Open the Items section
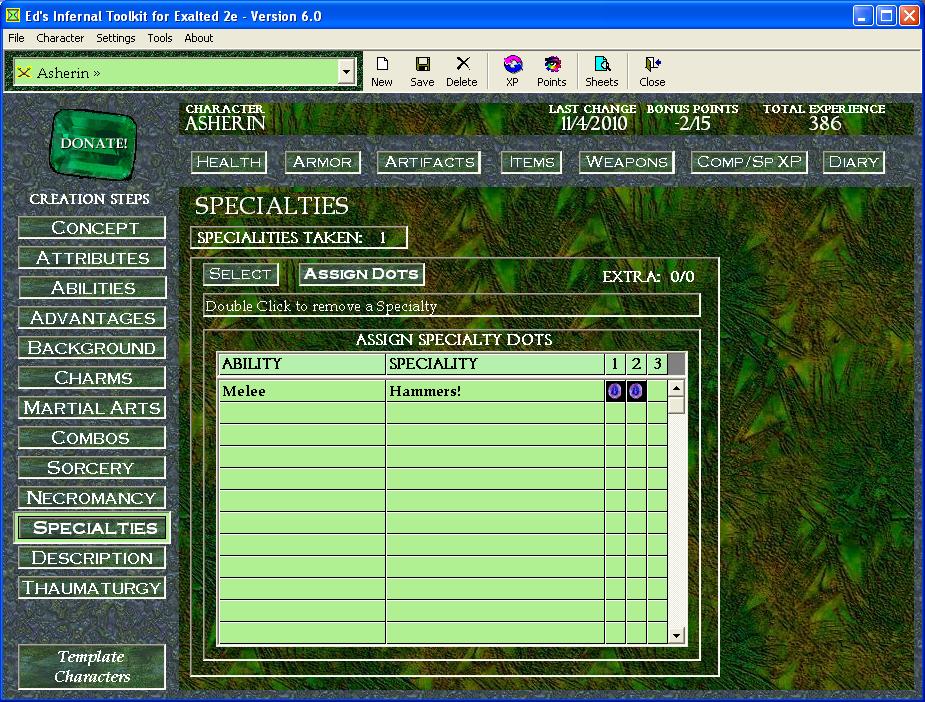 pos(532,162)
